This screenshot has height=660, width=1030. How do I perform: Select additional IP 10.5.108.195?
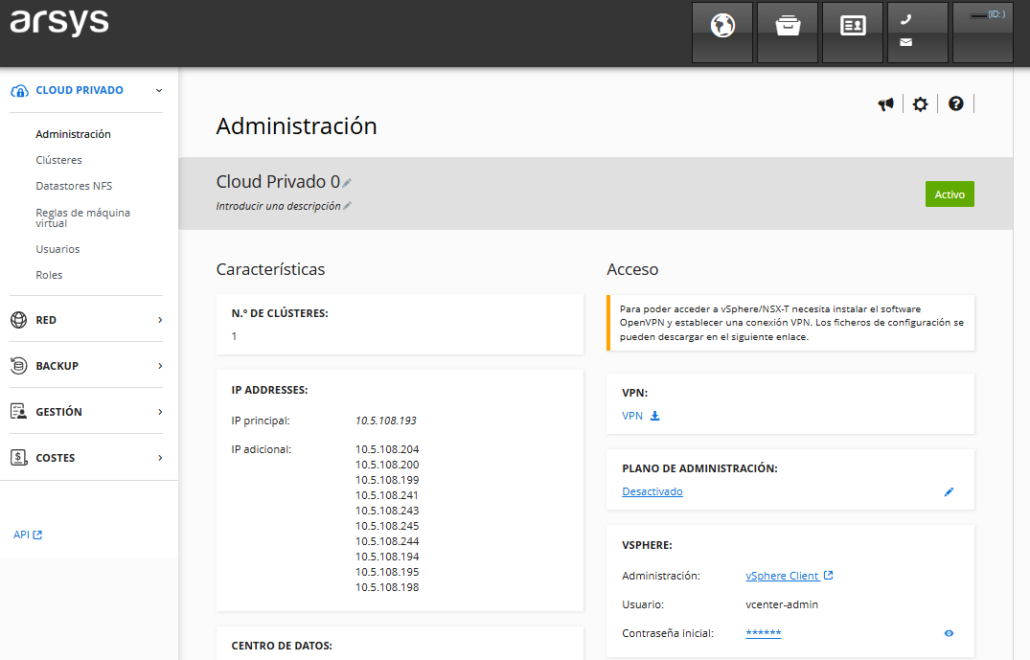pyautogui.click(x=388, y=572)
